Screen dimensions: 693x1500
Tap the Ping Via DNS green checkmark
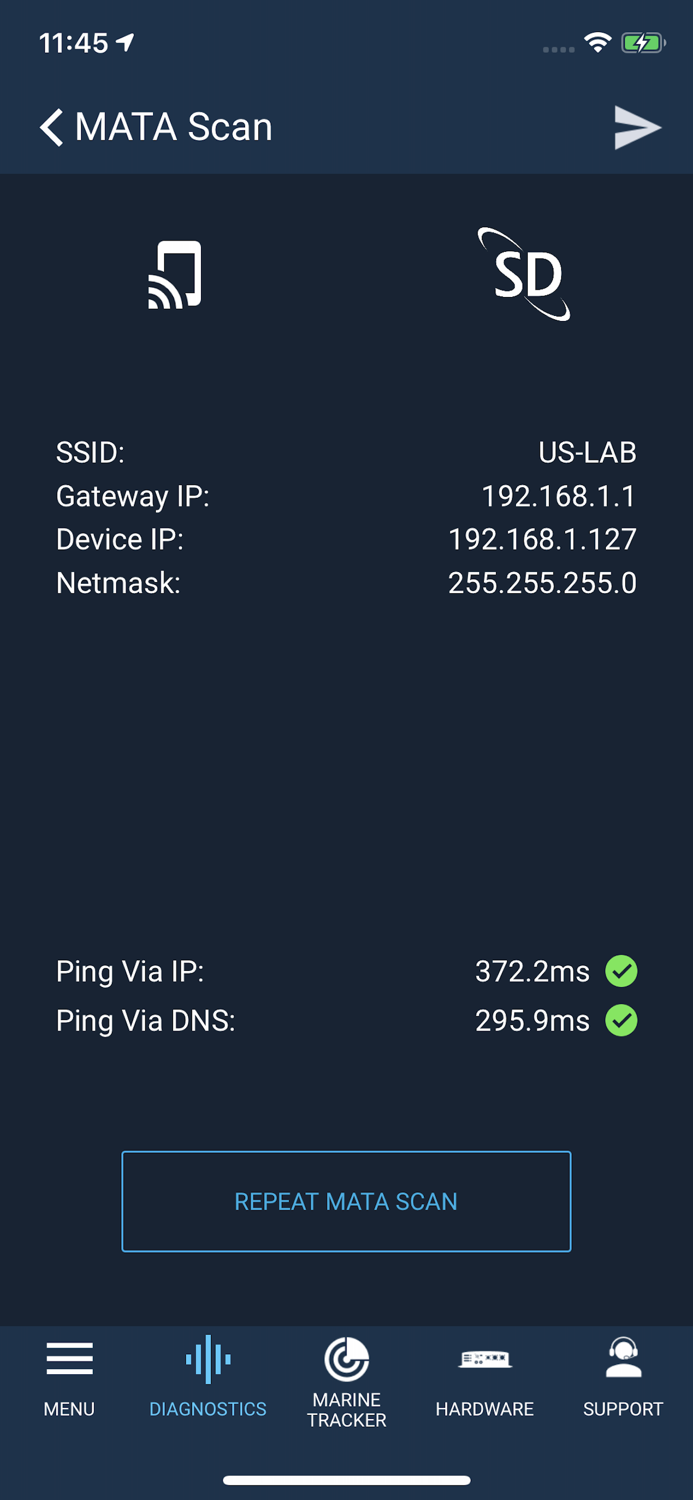[x=621, y=1021]
